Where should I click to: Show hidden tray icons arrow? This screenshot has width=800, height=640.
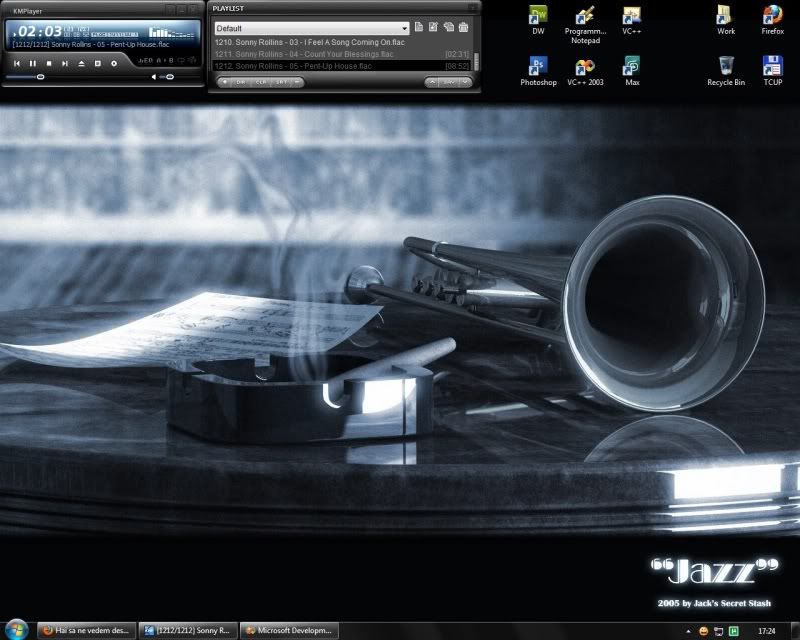[x=688, y=631]
